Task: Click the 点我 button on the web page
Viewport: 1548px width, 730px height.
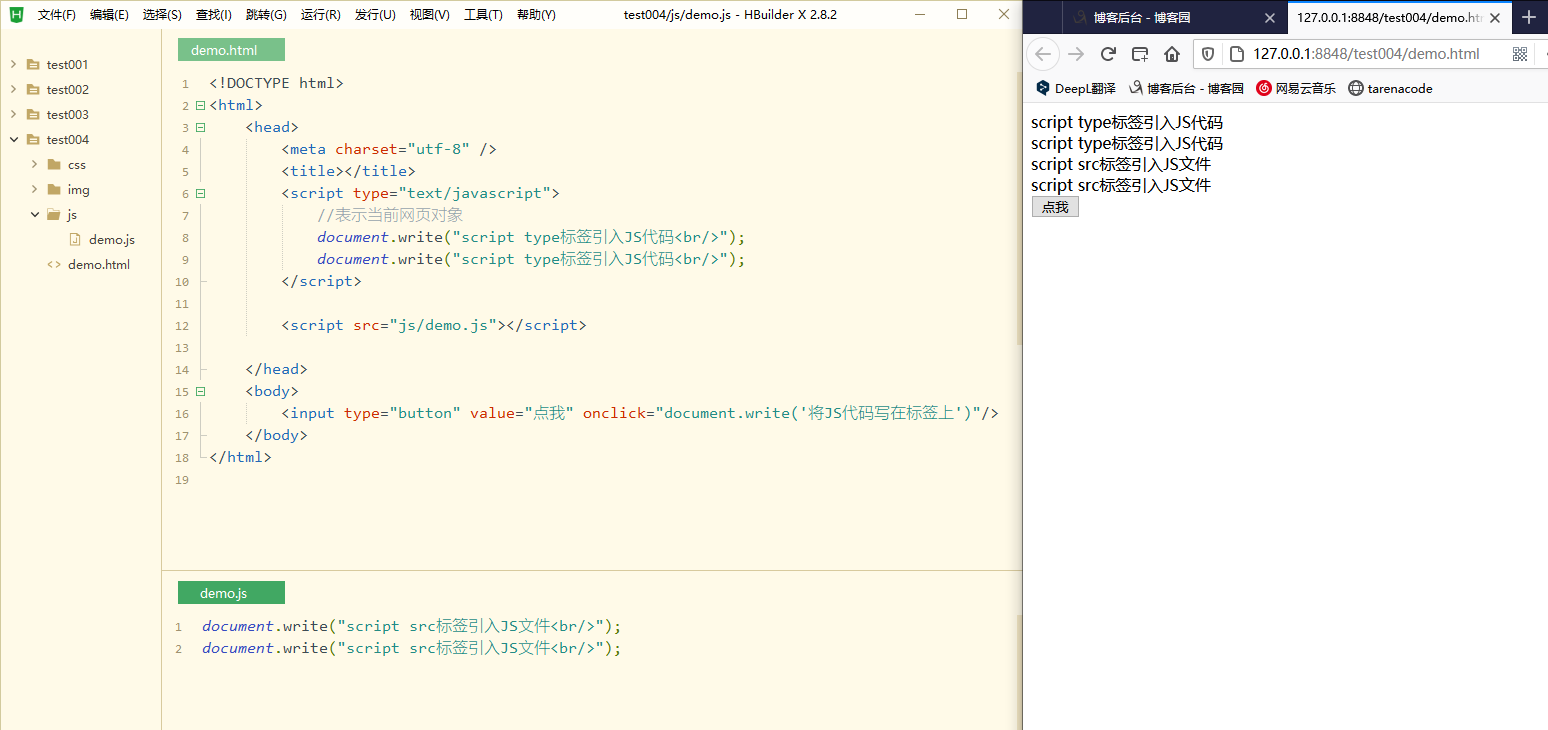Action: pyautogui.click(x=1055, y=207)
